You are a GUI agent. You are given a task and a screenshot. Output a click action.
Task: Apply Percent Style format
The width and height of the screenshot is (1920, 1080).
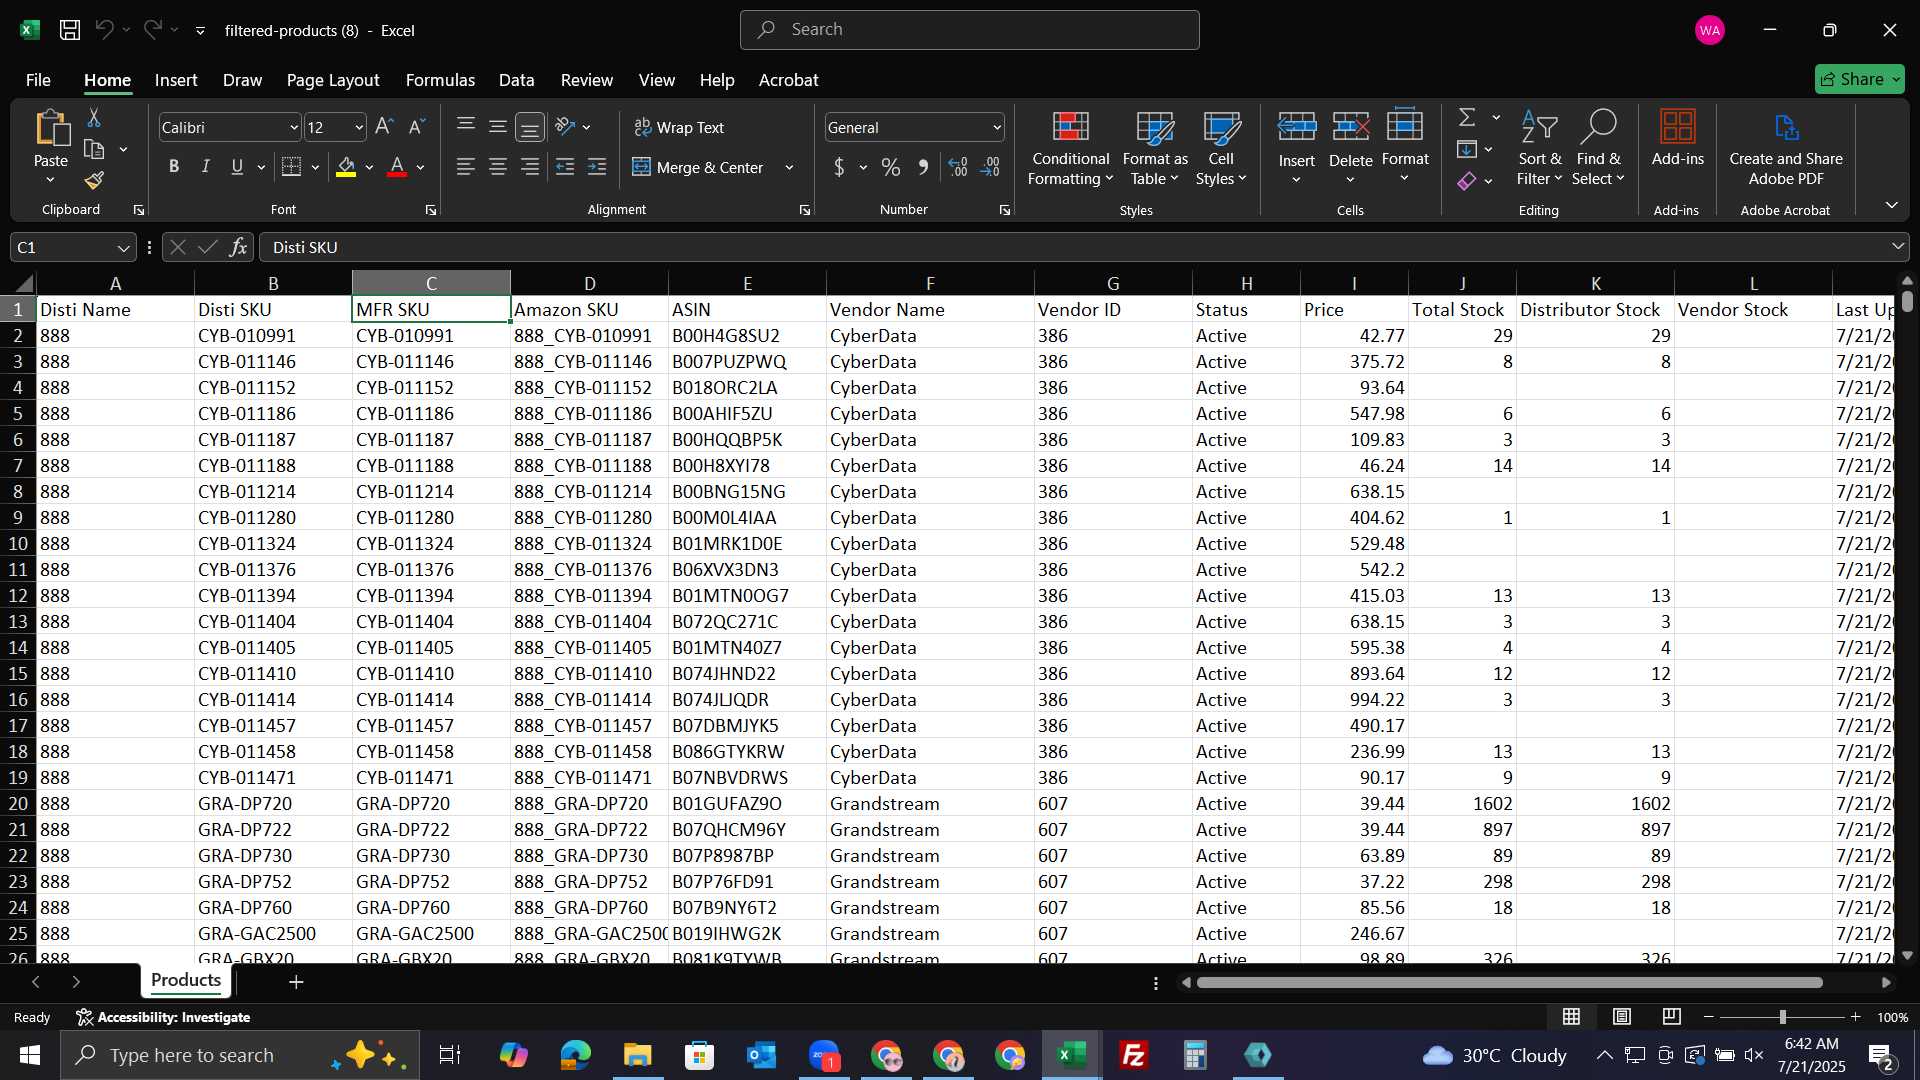[891, 167]
